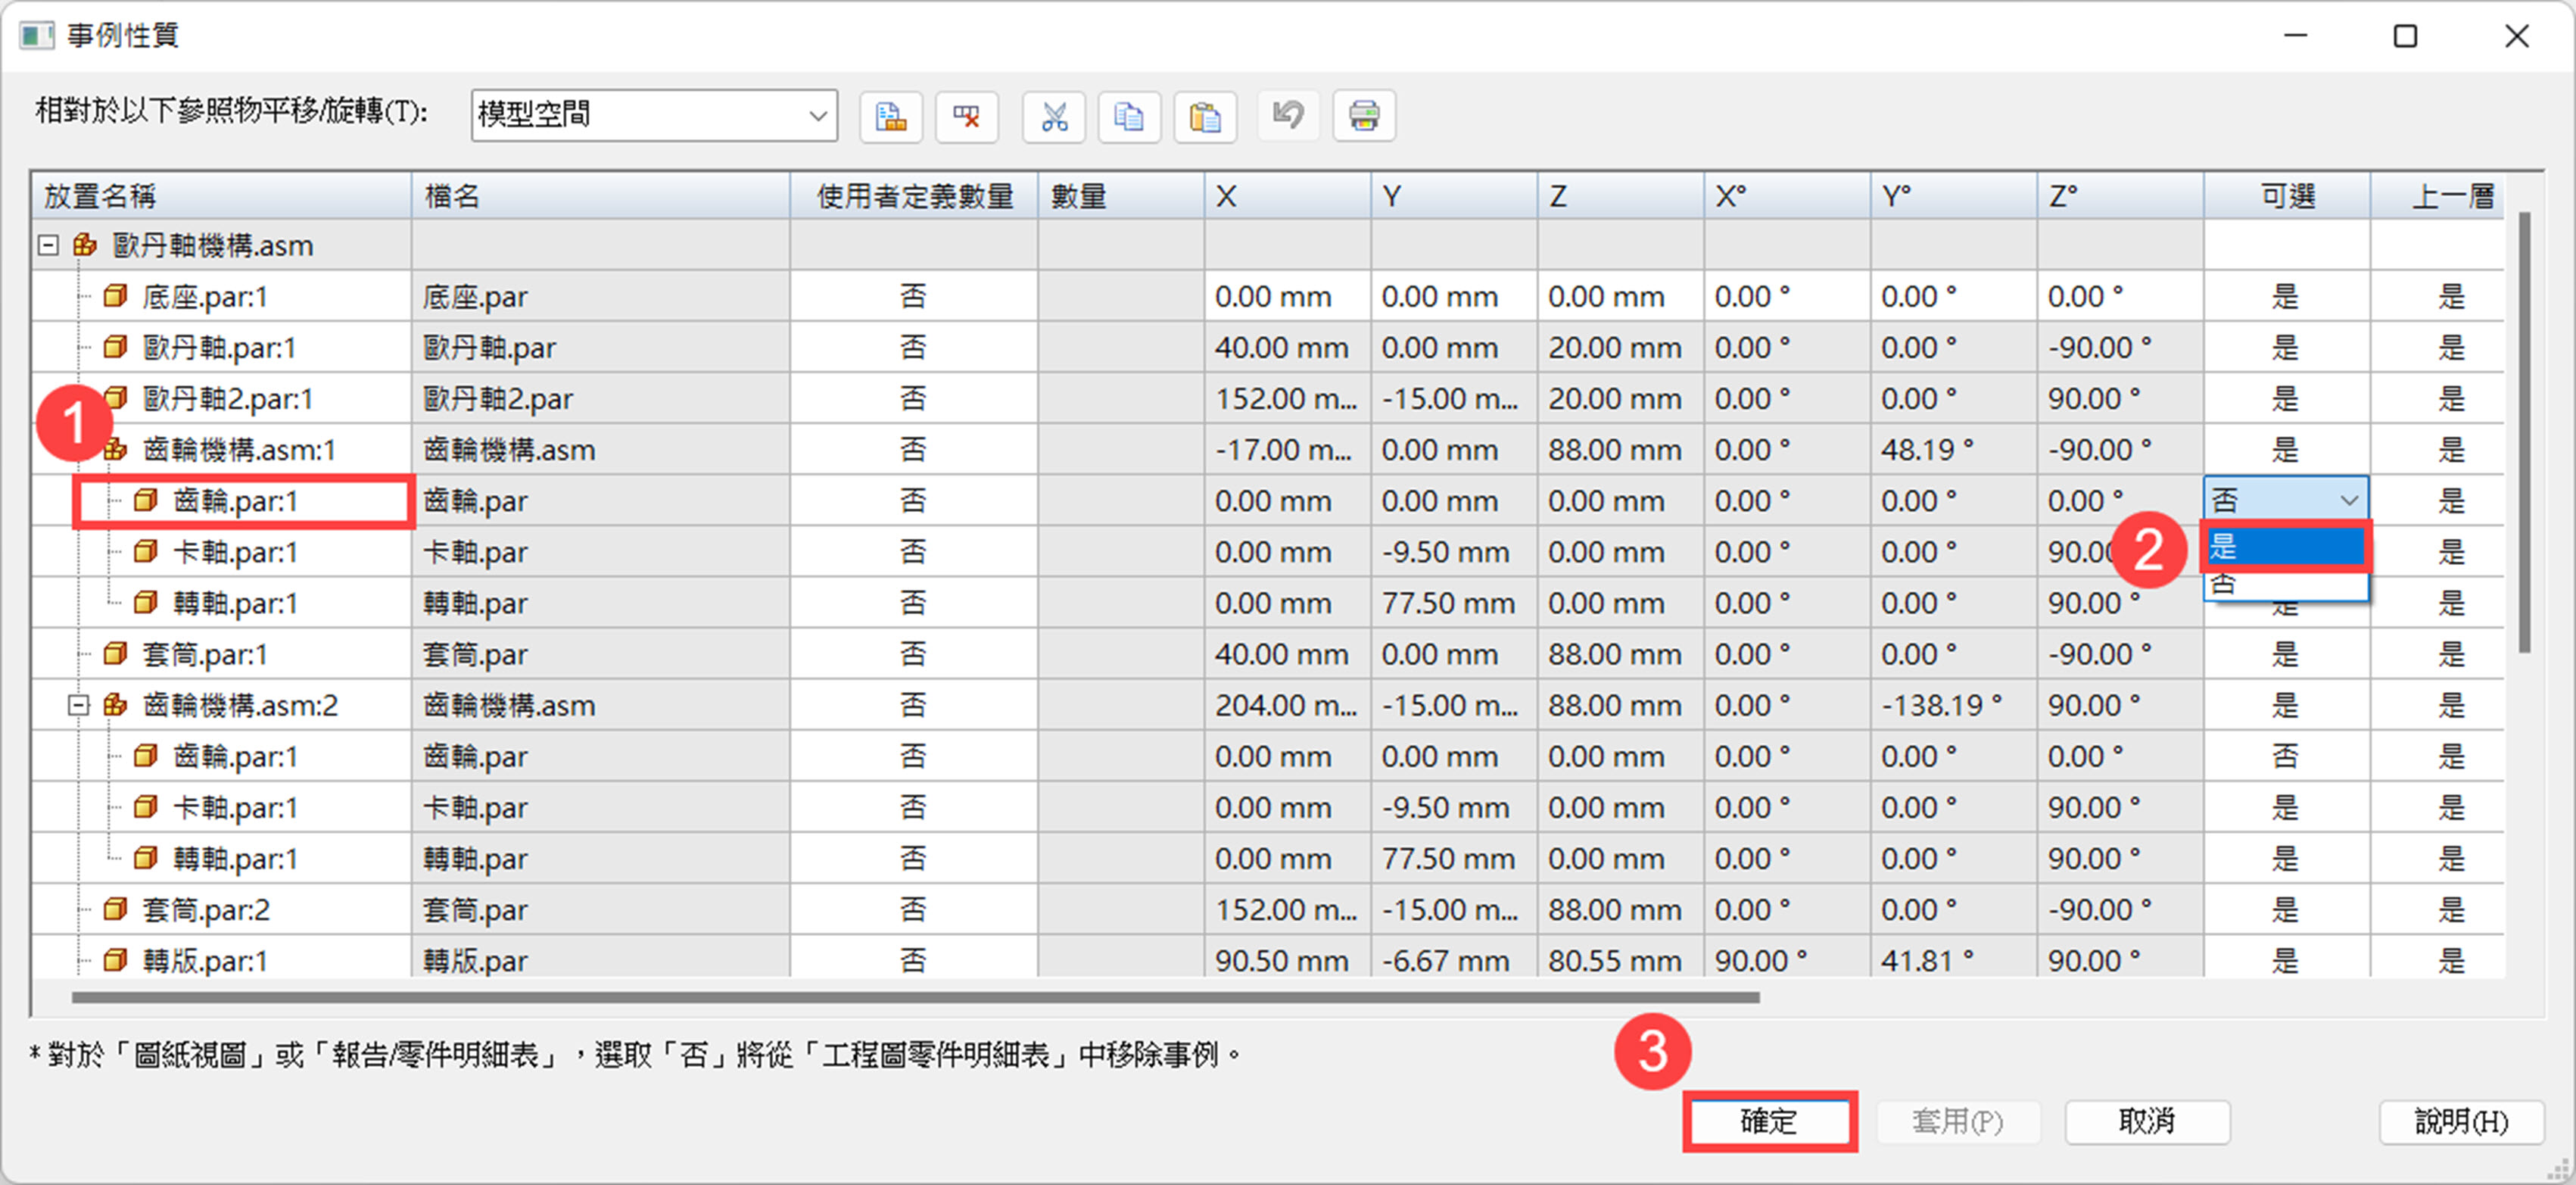Click the Z° column header
This screenshot has width=2576, height=1185.
[2120, 196]
